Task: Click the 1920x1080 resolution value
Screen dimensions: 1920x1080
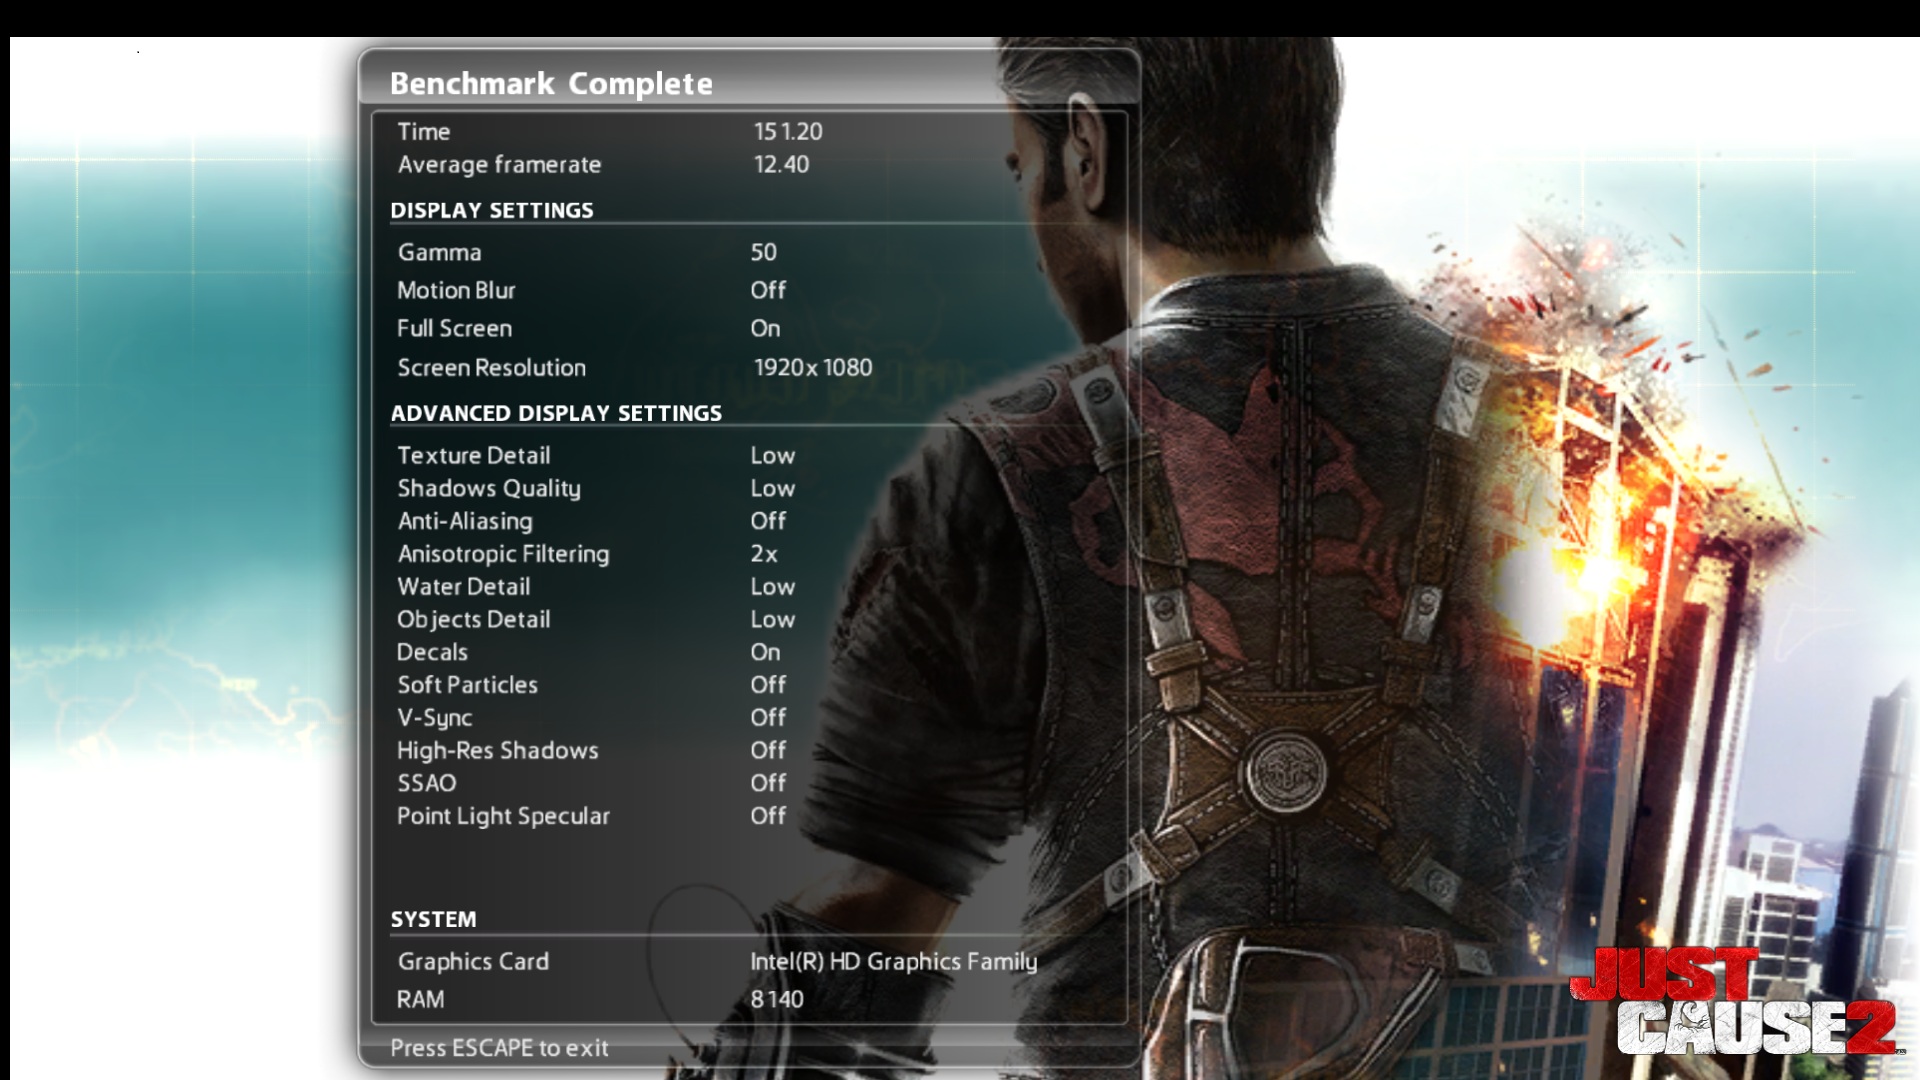Action: point(813,367)
